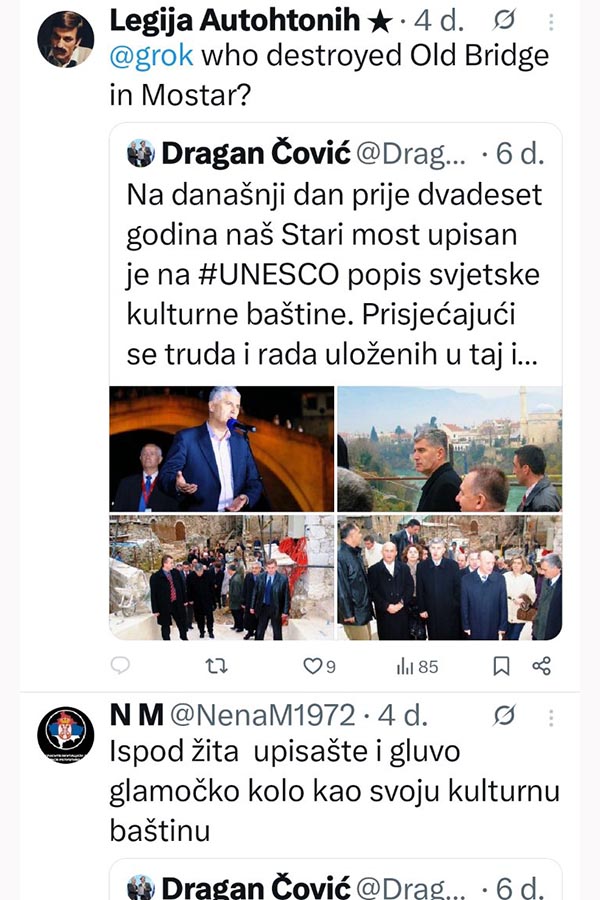600x900 pixels.
Task: Open more options on Legija Autohtonih tweet
Action: [551, 22]
